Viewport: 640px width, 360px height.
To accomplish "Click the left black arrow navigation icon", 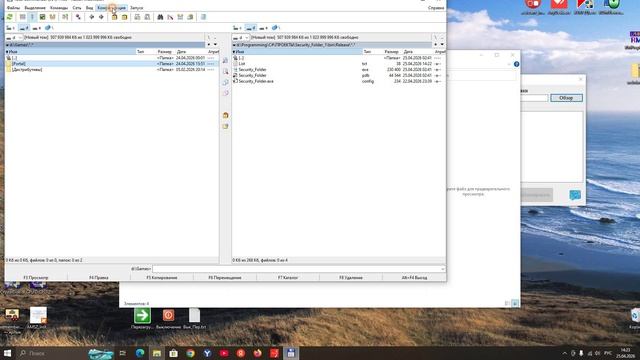I will (x=91, y=17).
